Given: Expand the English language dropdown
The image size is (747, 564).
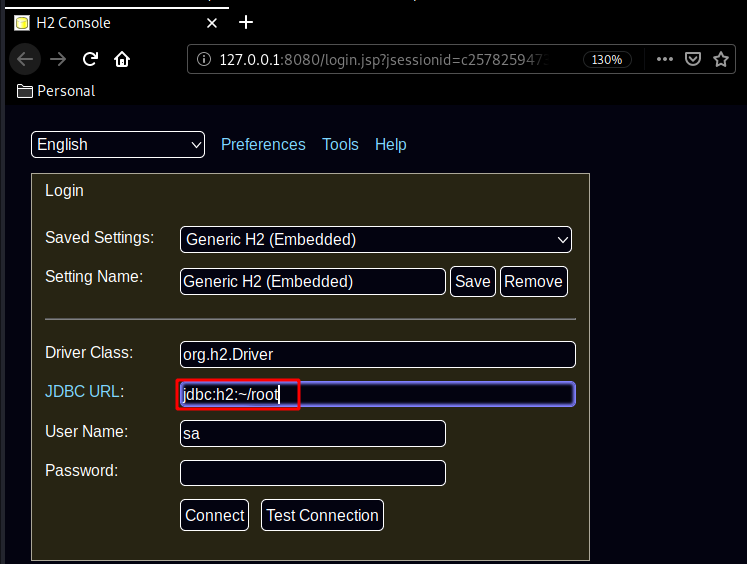Looking at the screenshot, I should (x=118, y=145).
